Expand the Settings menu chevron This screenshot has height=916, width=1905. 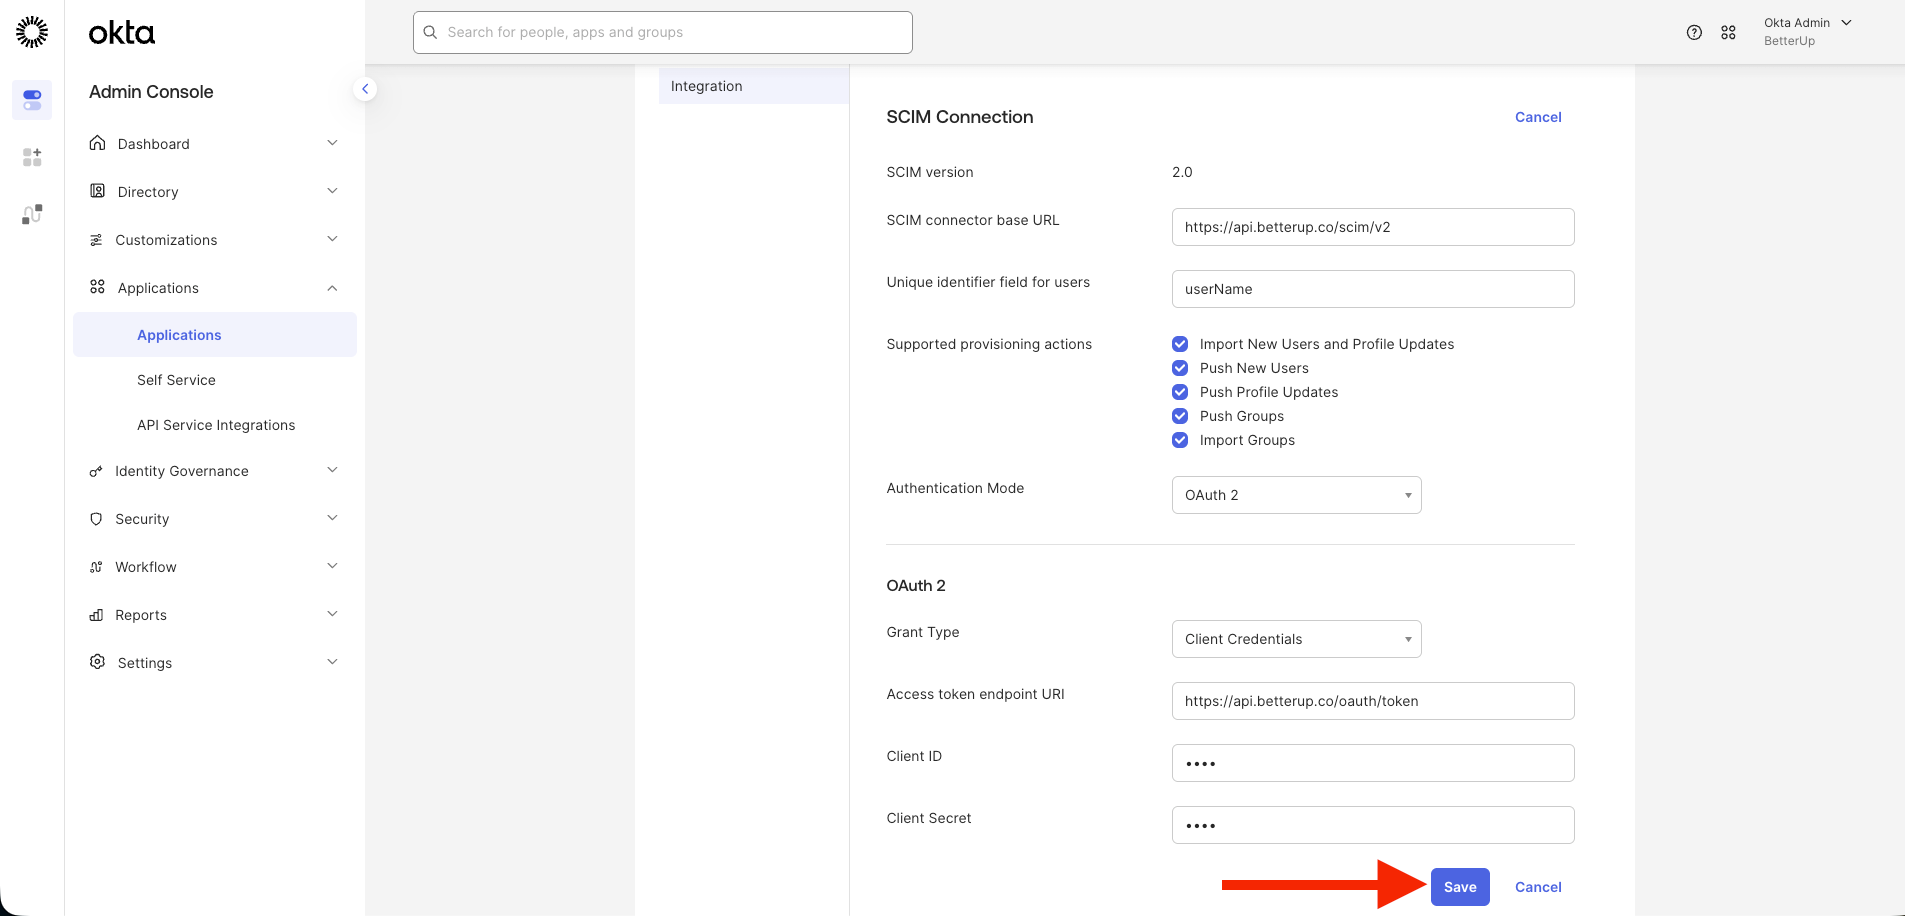coord(332,662)
